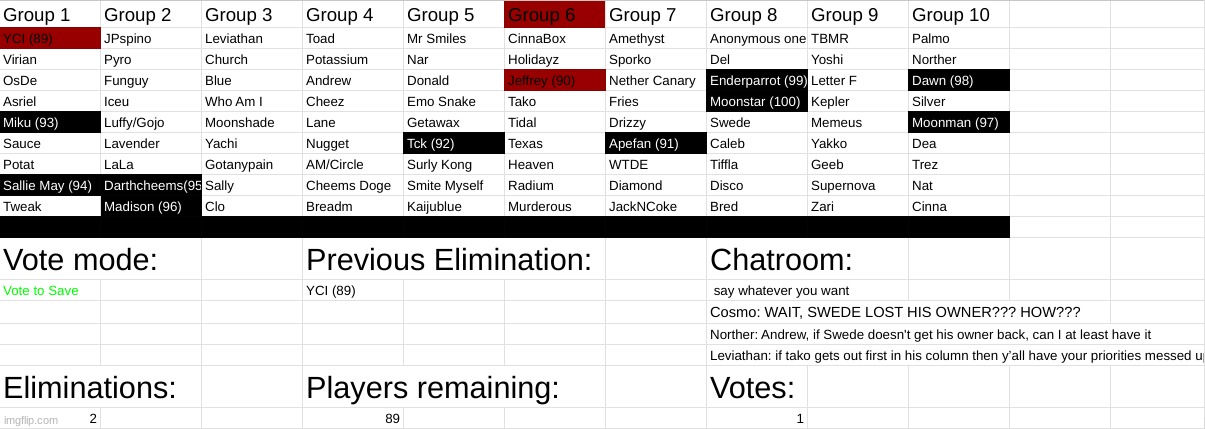Click the Madison (96) cell
Viewport: 1205px width, 429px height.
(x=151, y=207)
